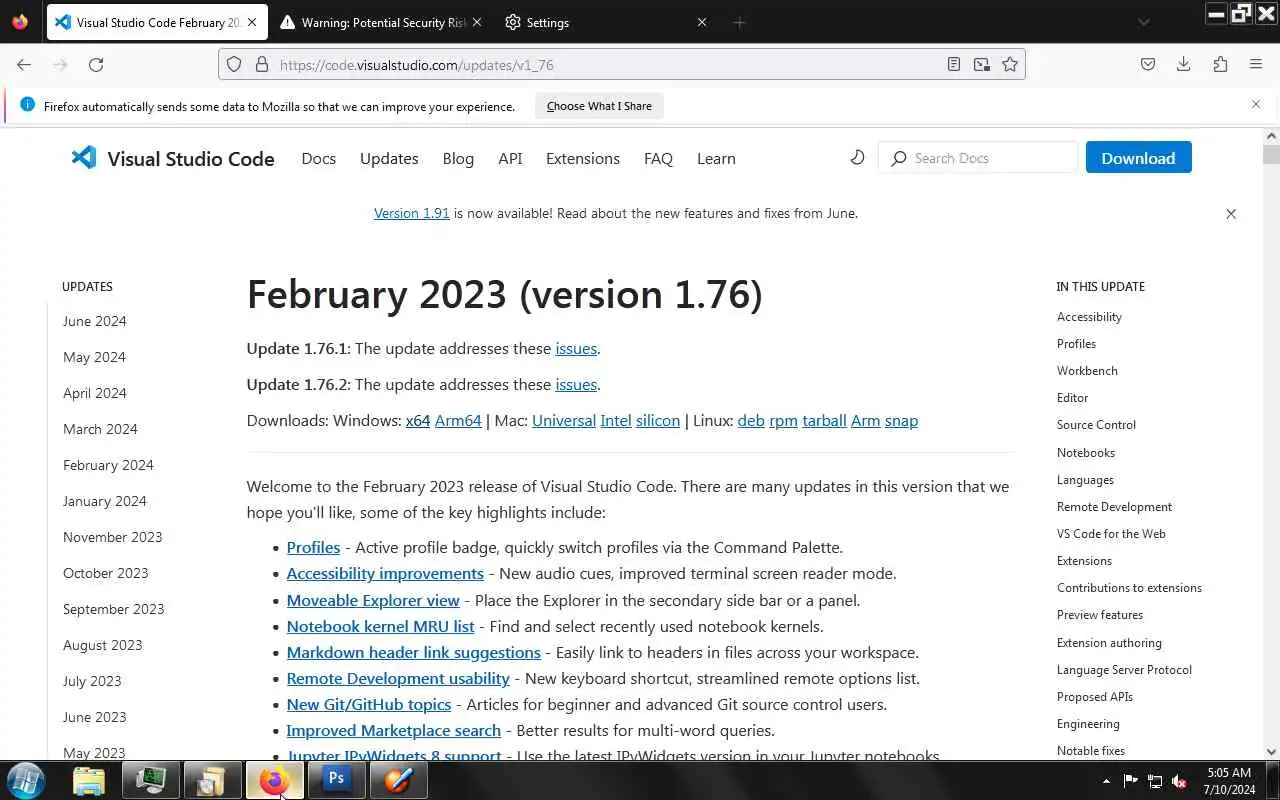
Task: Click the Firefox taskbar icon
Action: (274, 780)
